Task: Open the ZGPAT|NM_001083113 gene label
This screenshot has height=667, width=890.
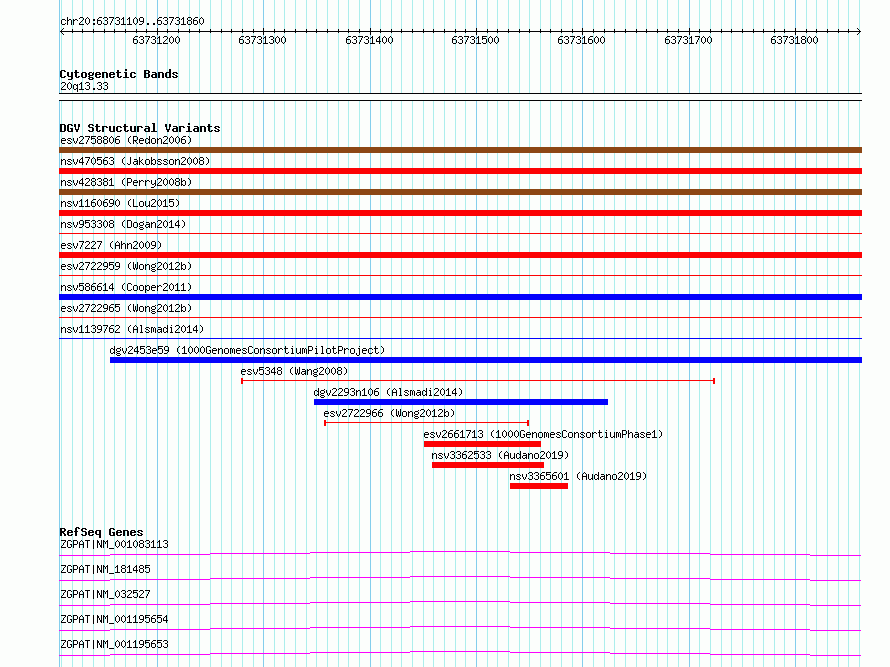Action: click(x=114, y=544)
